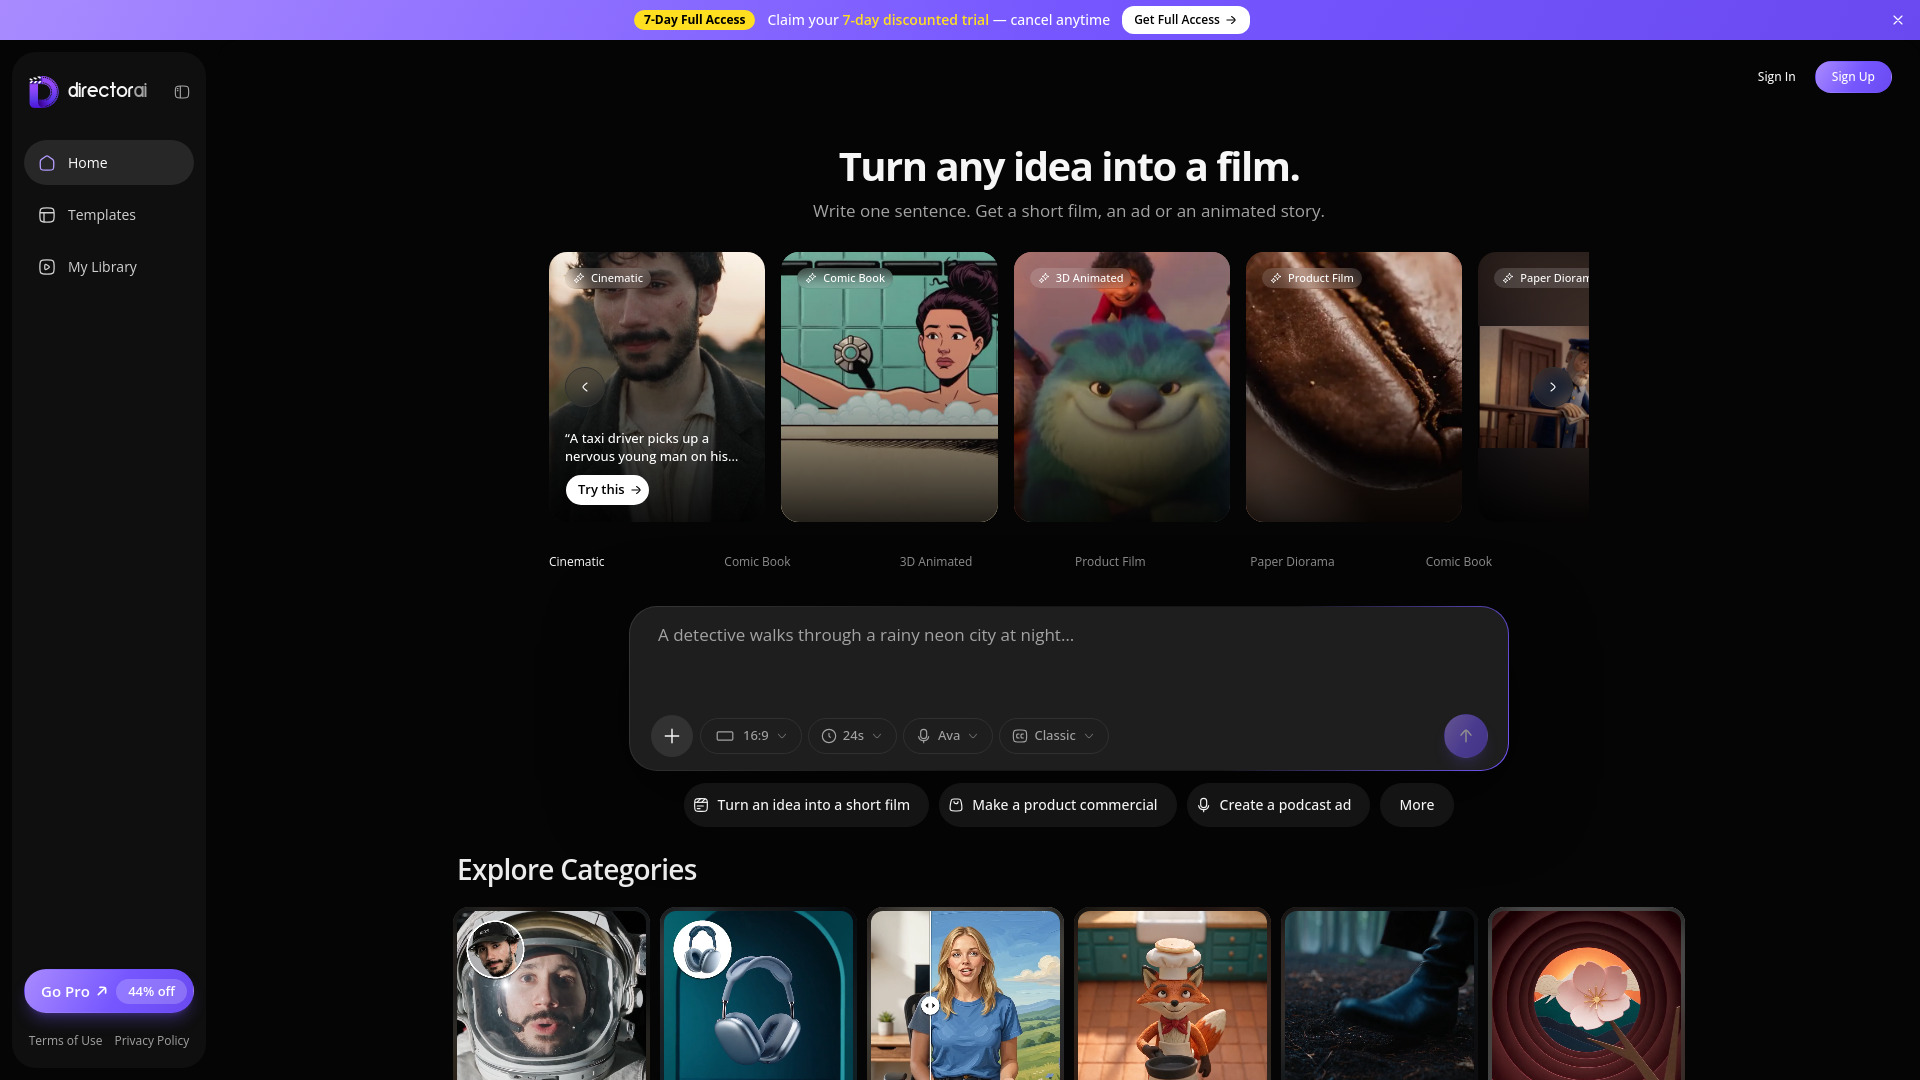Add attachment with the plus icon

point(672,736)
